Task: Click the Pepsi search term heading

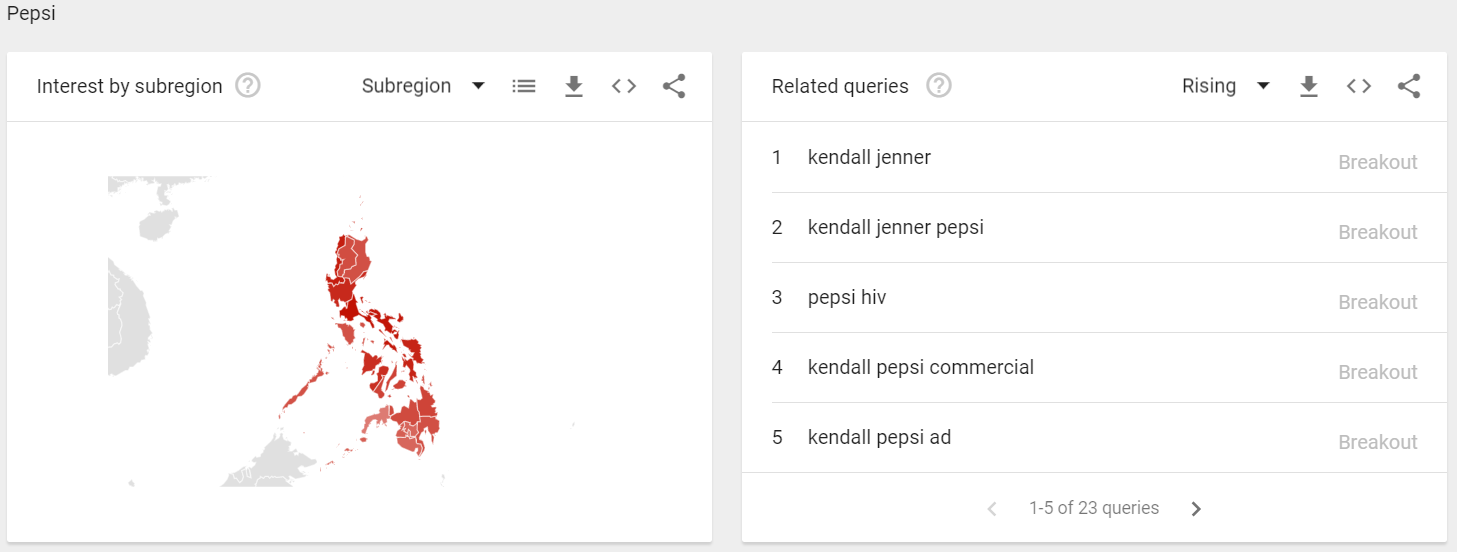Action: (x=31, y=14)
